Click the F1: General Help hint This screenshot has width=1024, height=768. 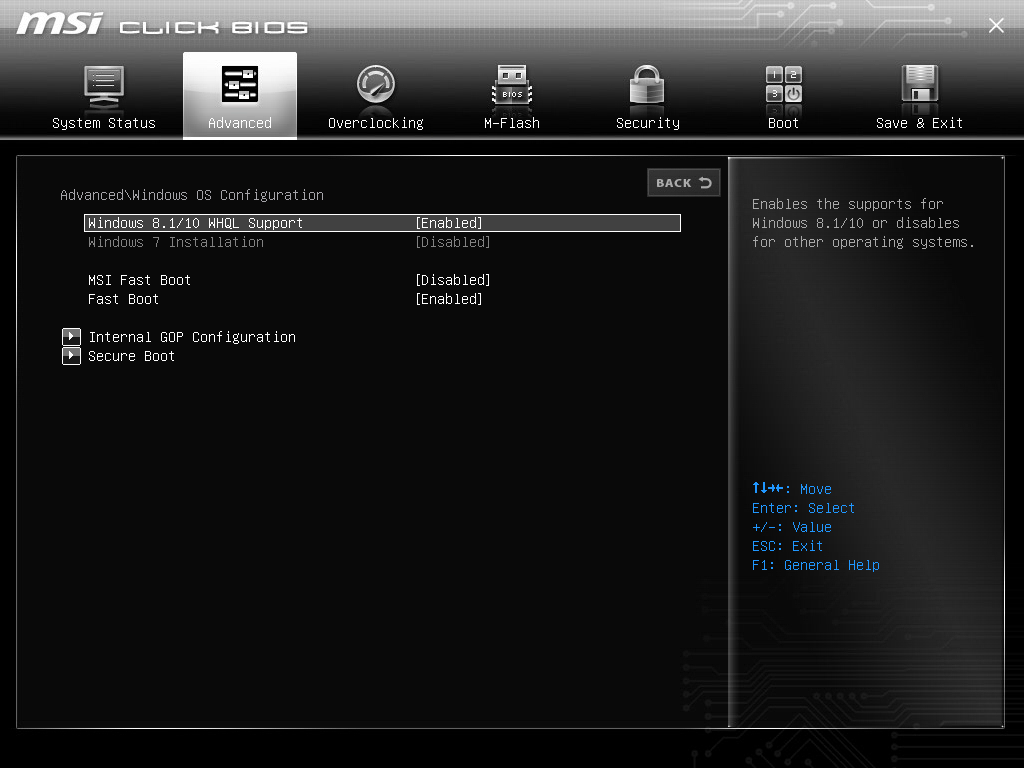816,566
